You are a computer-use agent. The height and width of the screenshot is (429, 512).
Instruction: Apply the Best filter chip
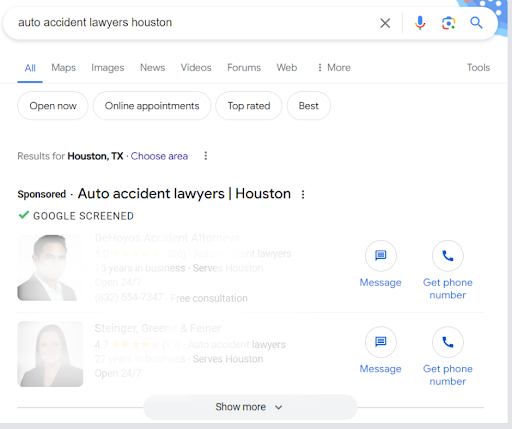click(309, 106)
